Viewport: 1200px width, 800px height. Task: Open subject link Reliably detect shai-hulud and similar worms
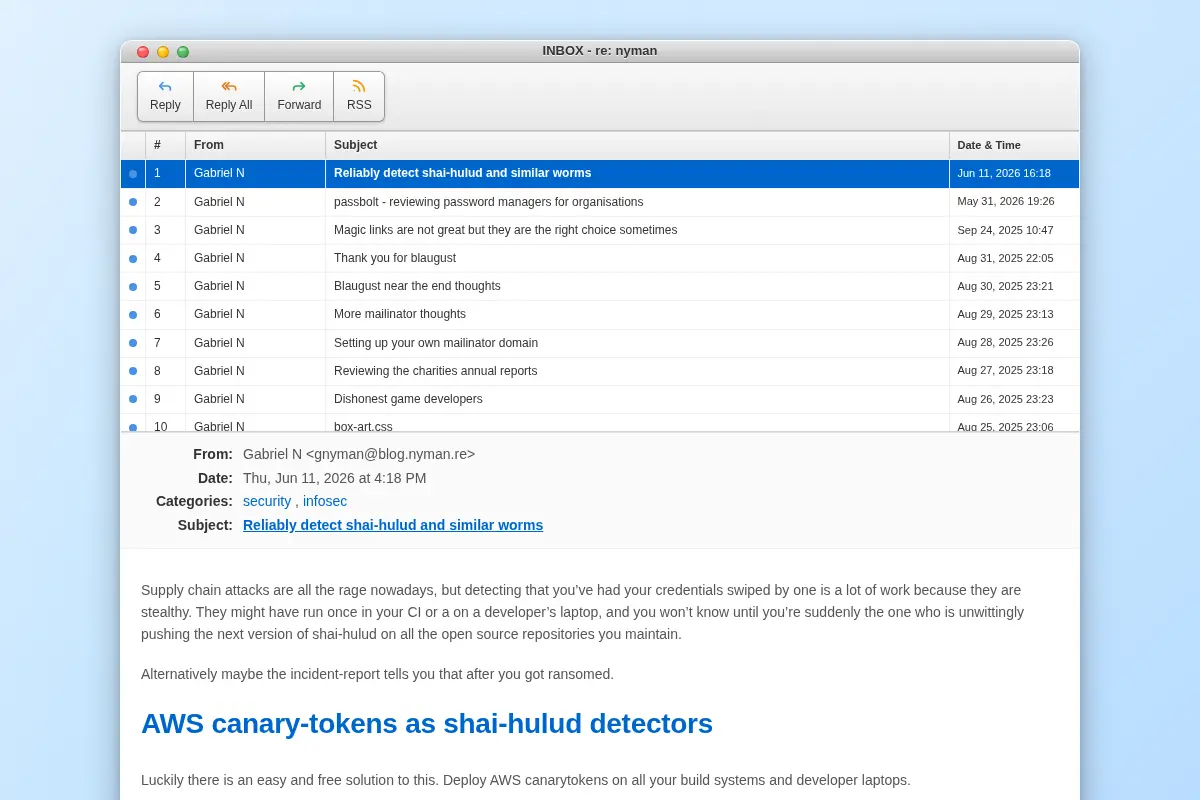pos(393,525)
